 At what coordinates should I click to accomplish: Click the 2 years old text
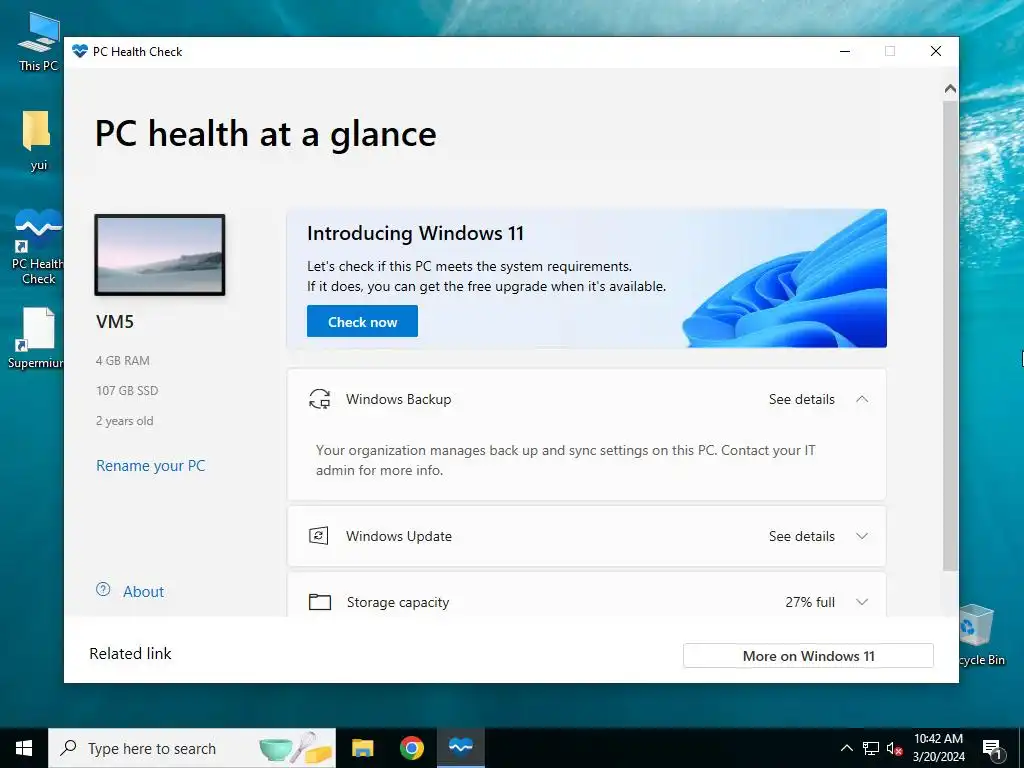(125, 421)
